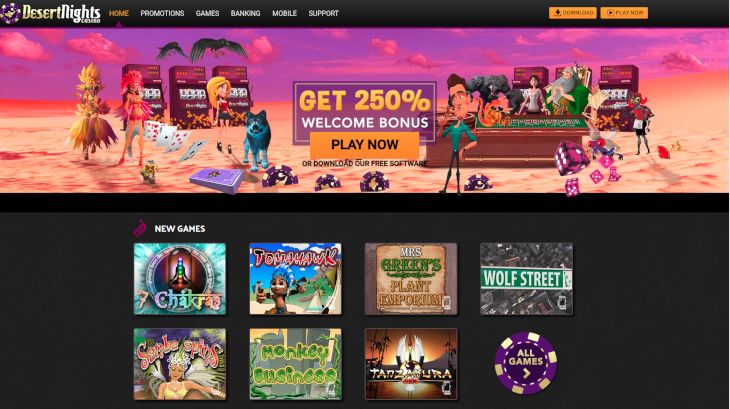
Task: Go to the Home menu item
Action: click(x=119, y=13)
